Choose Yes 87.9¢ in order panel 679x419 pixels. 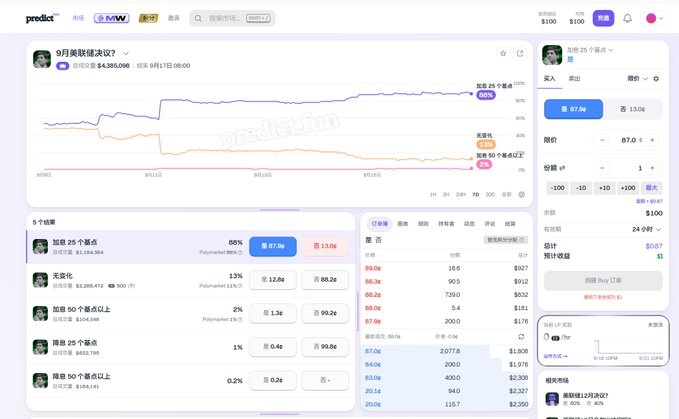pyautogui.click(x=573, y=109)
